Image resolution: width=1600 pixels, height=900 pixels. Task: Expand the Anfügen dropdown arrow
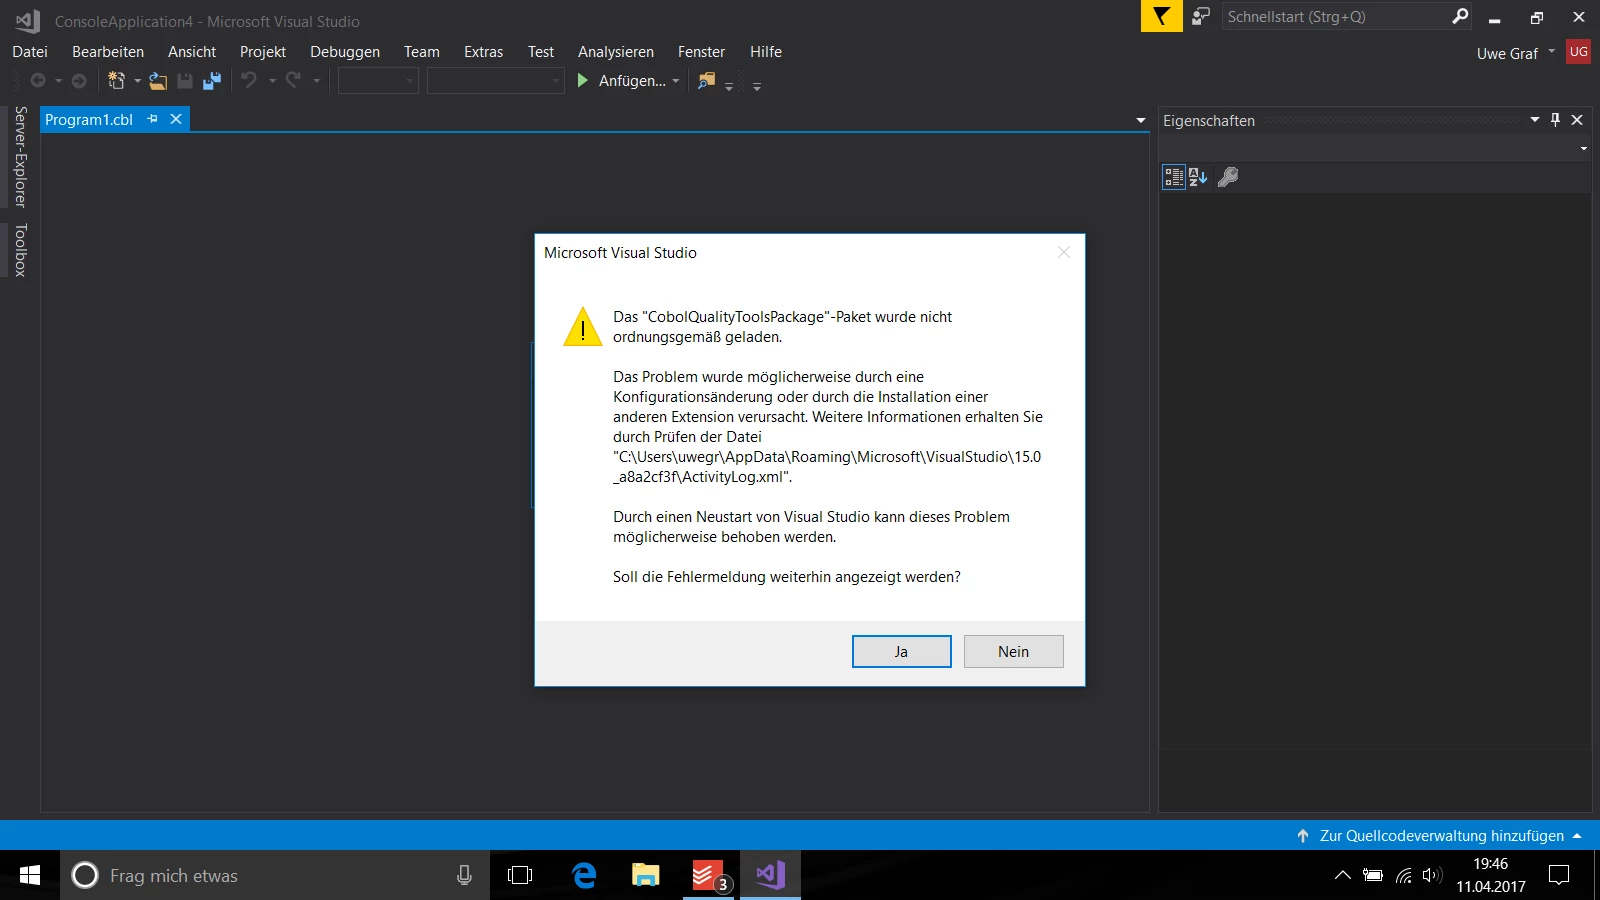676,81
